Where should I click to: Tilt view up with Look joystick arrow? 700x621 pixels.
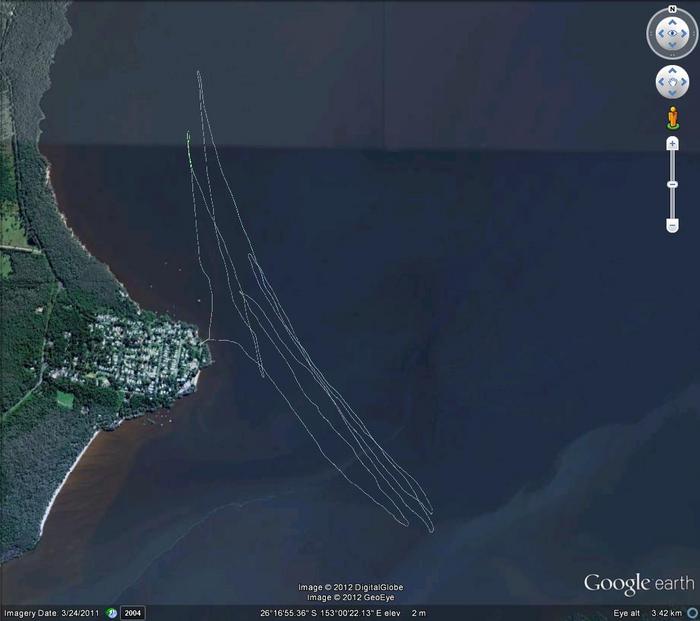pos(672,22)
